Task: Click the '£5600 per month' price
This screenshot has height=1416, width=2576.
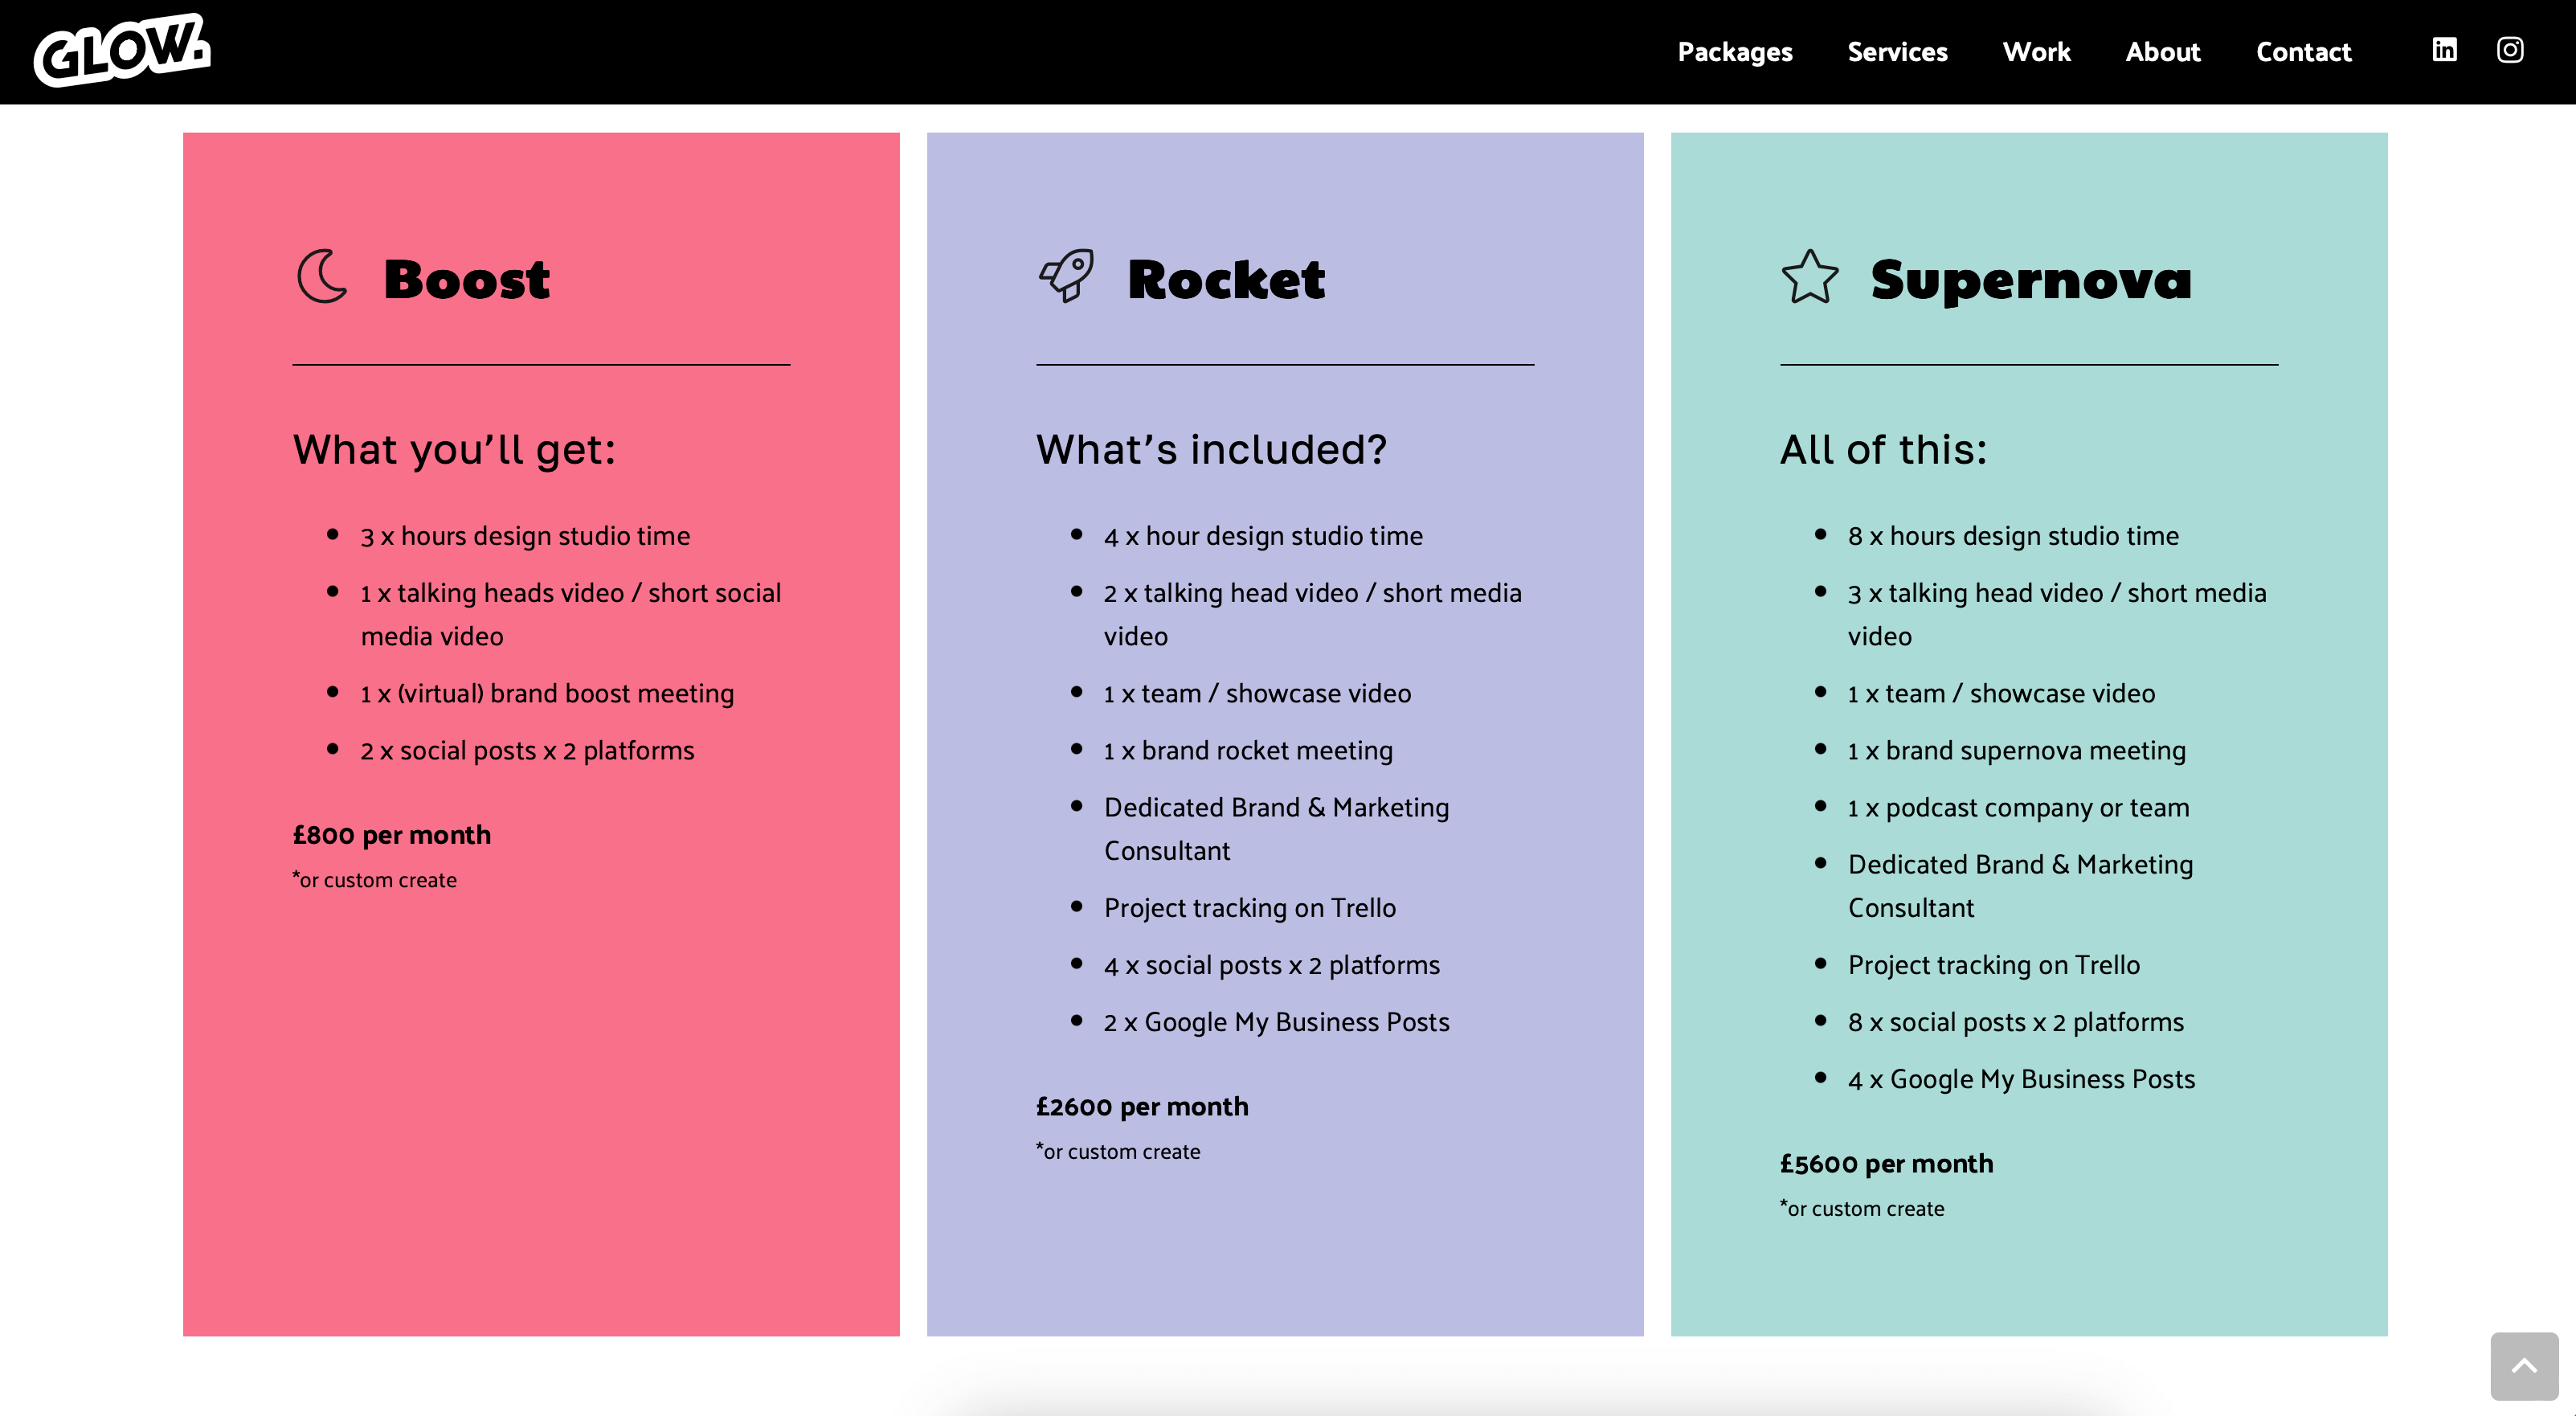Action: [1886, 1164]
